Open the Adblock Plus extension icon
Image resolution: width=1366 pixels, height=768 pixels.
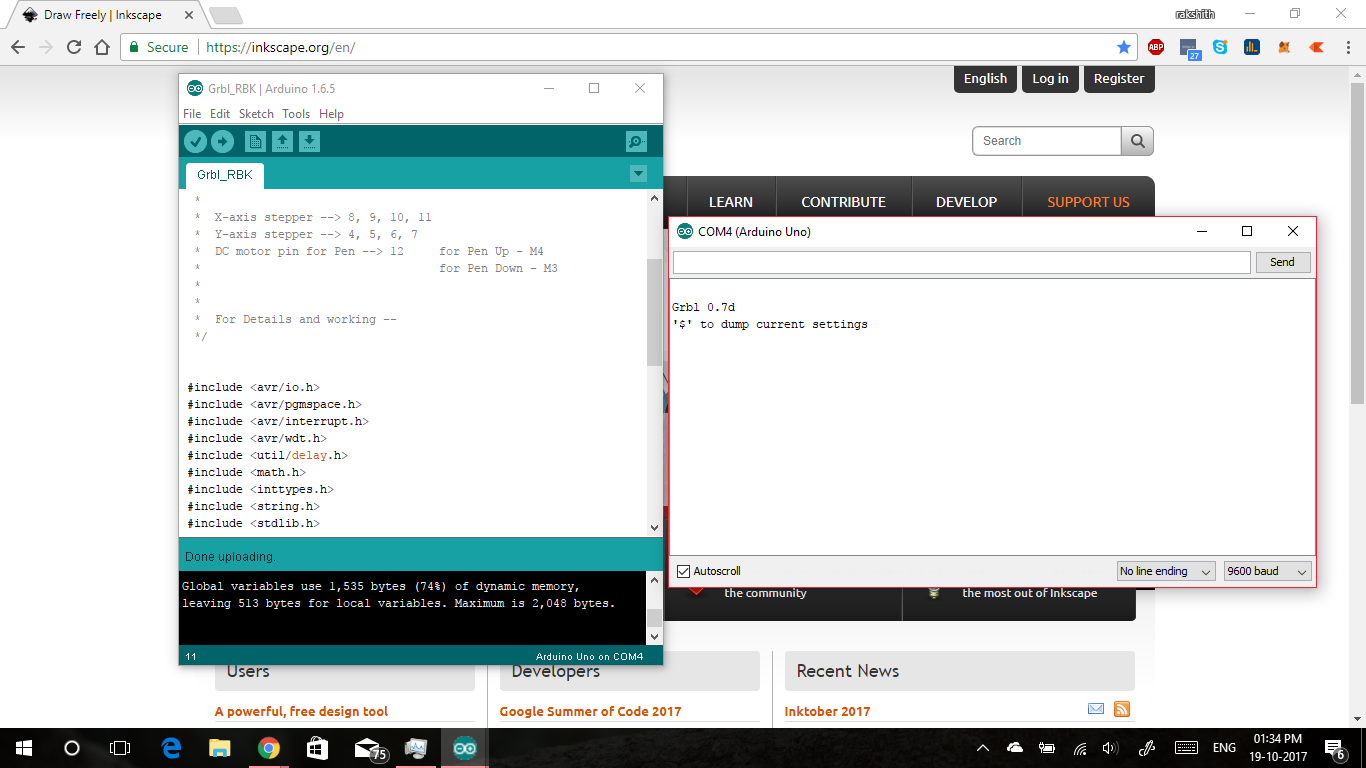1156,47
